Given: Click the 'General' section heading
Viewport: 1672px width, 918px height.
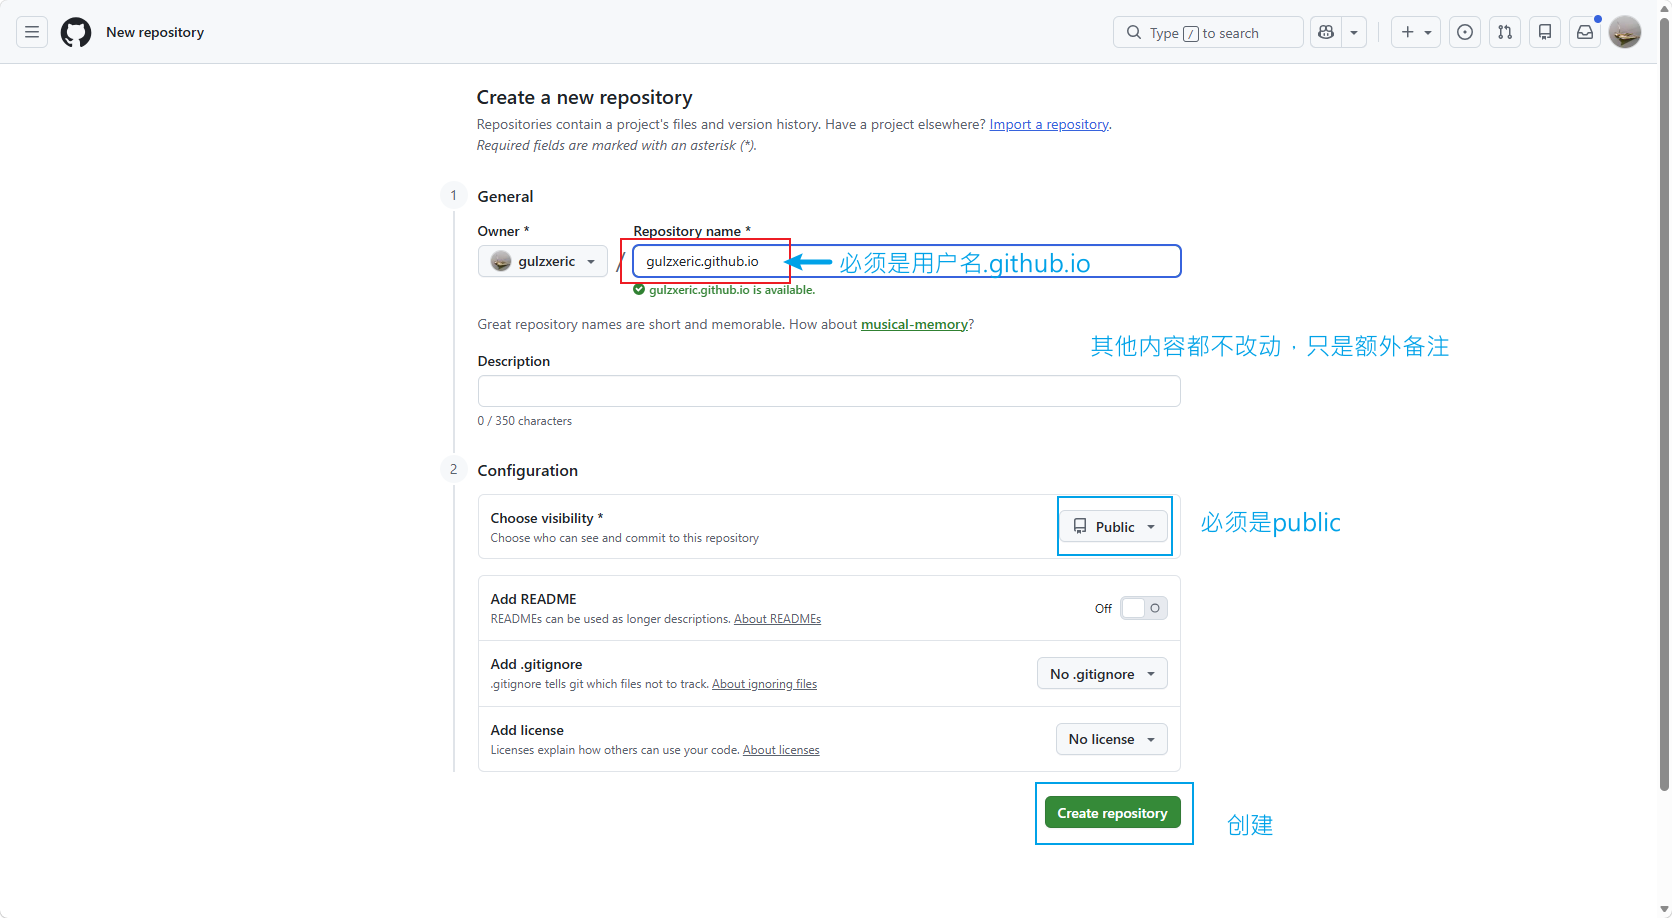Looking at the screenshot, I should point(506,196).
